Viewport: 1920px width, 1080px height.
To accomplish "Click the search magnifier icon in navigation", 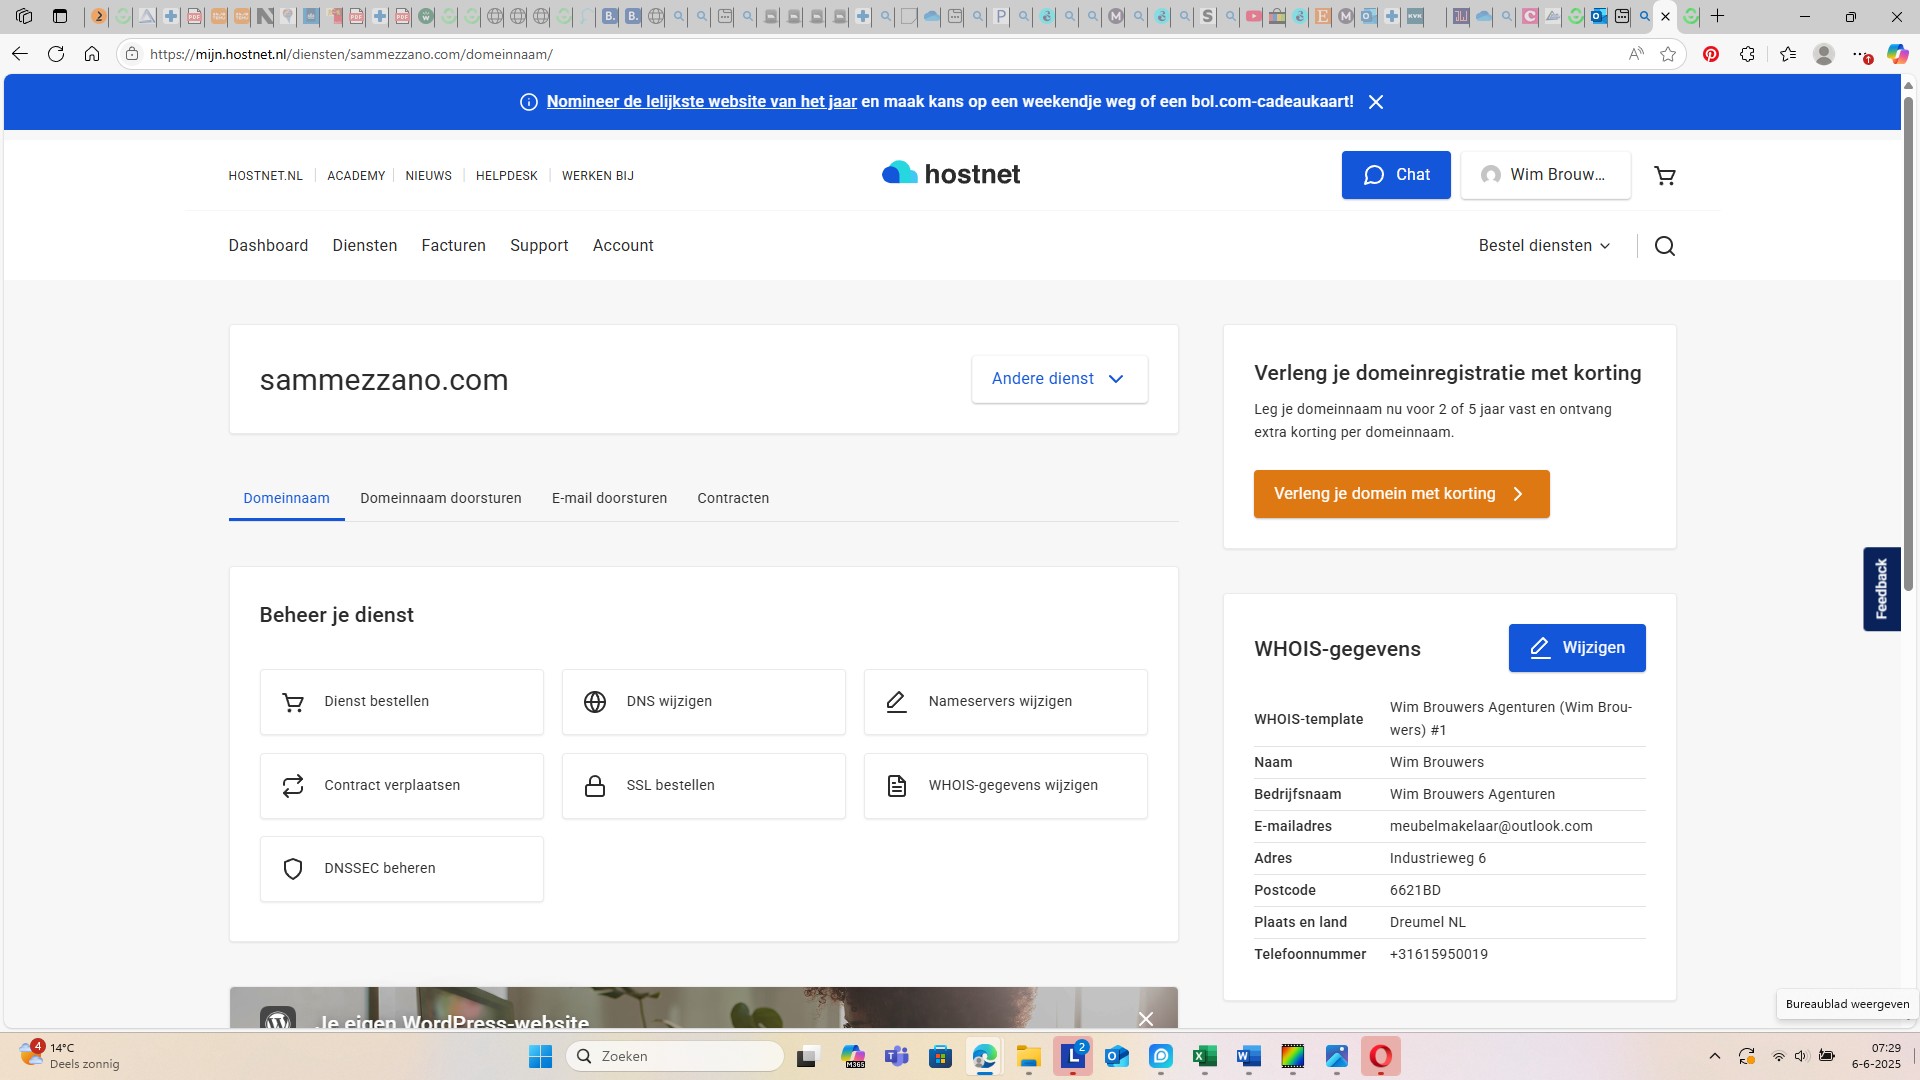I will click(1665, 246).
